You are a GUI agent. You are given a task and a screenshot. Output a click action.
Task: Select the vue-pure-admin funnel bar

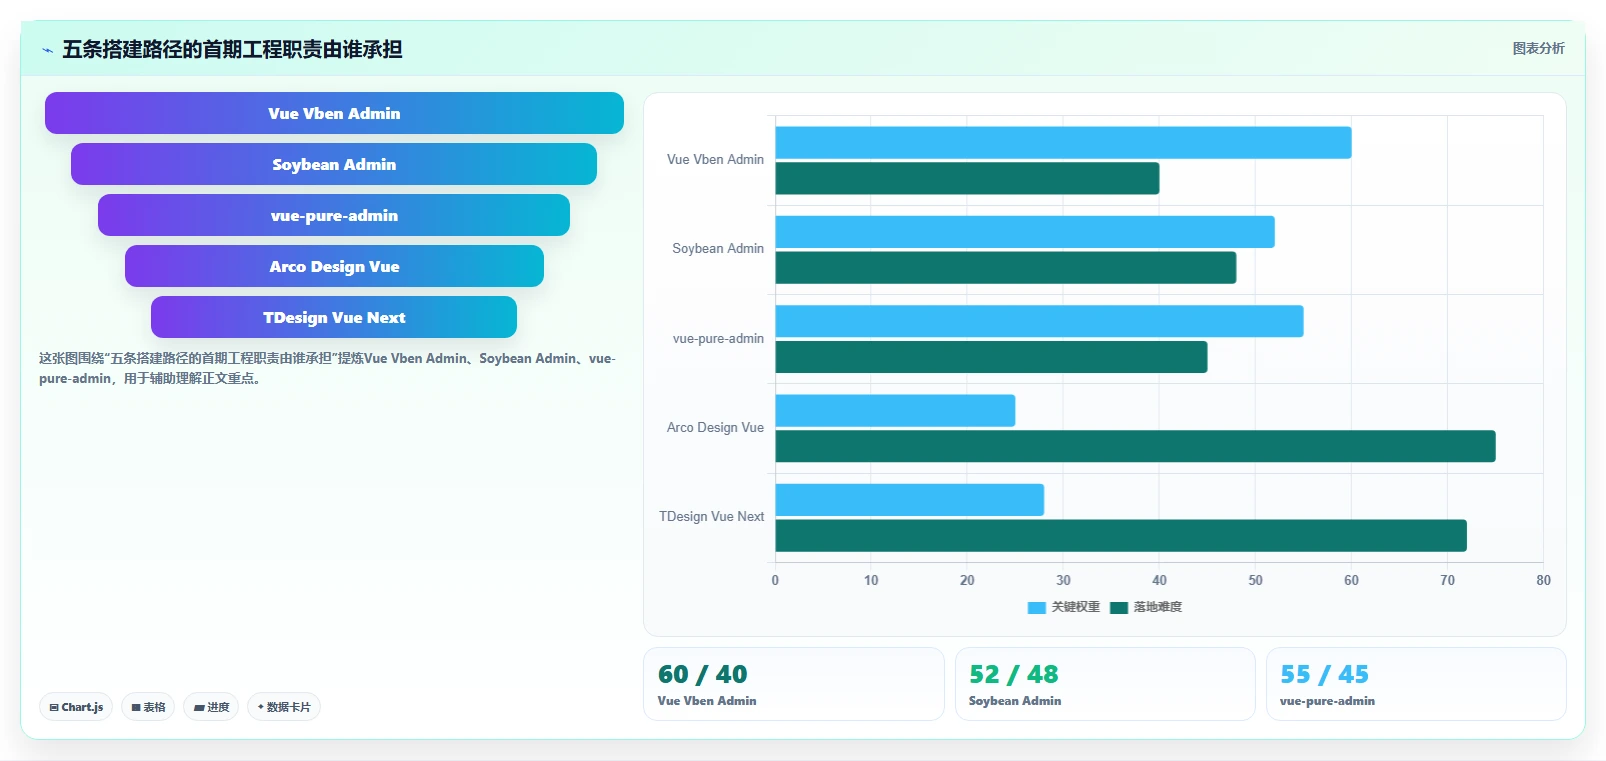pos(334,215)
